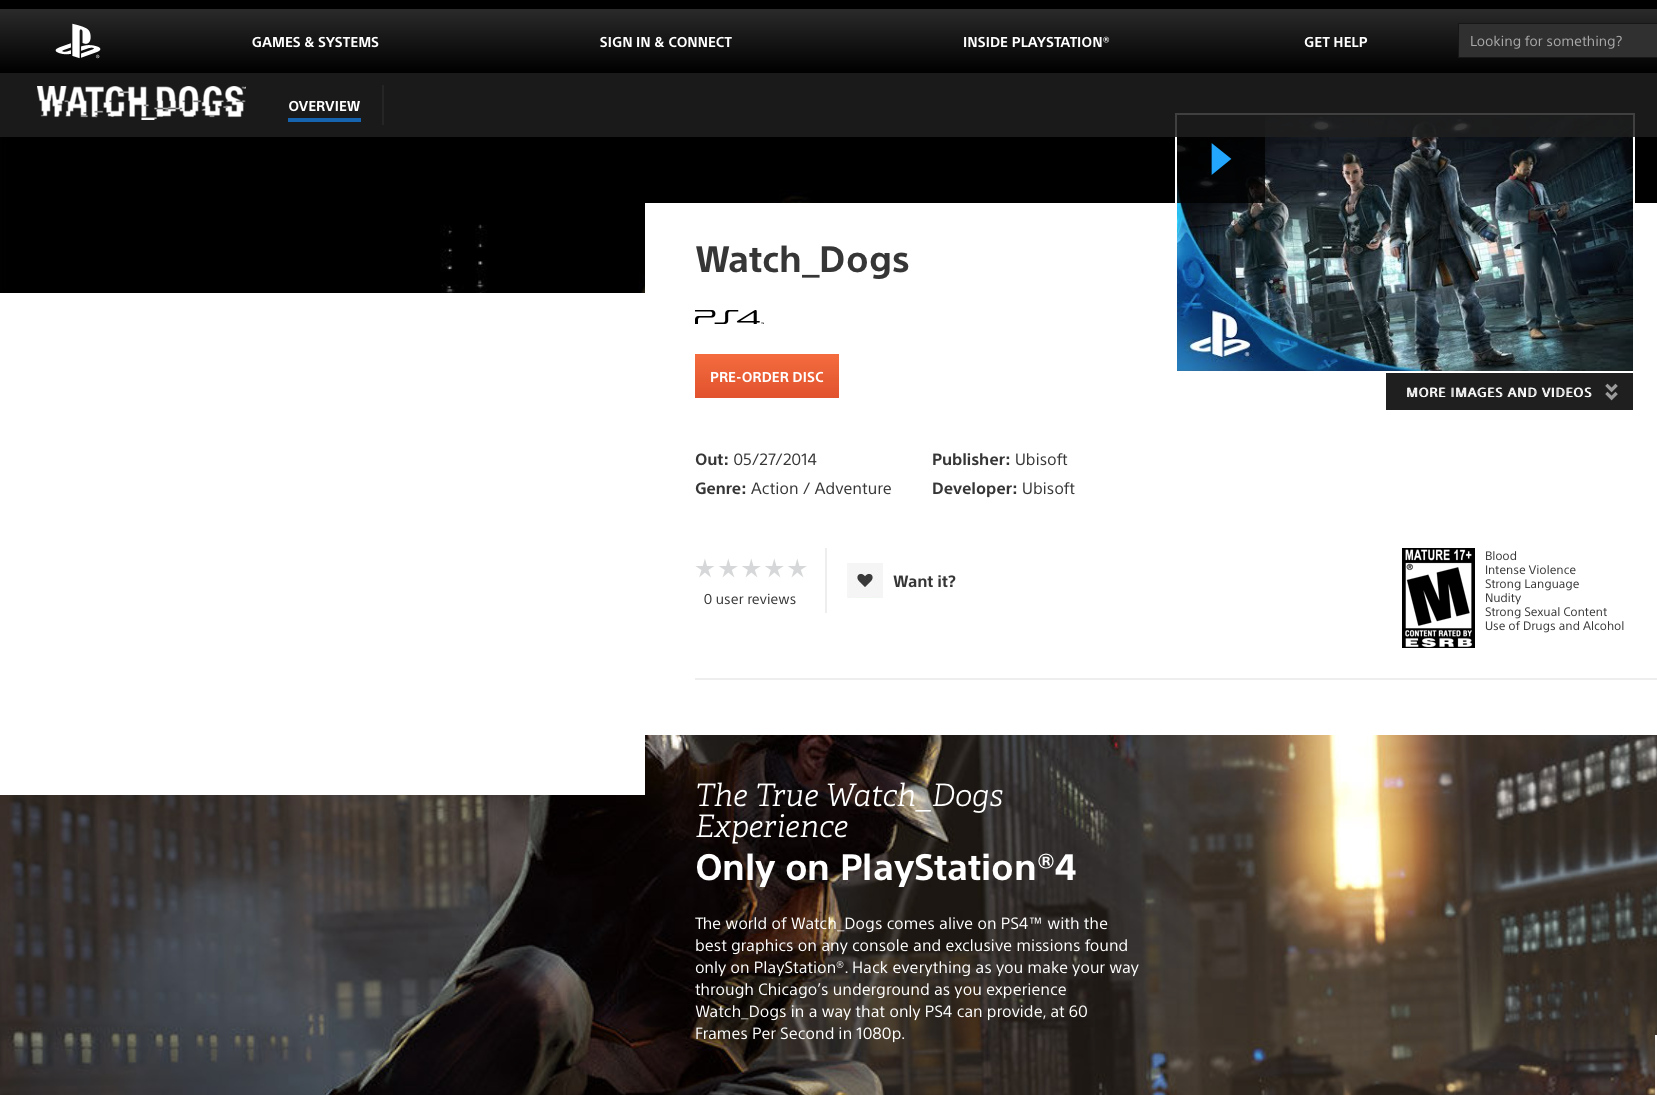Click the PlayStation logo in the top bar
This screenshot has height=1095, width=1657.
pos(78,42)
